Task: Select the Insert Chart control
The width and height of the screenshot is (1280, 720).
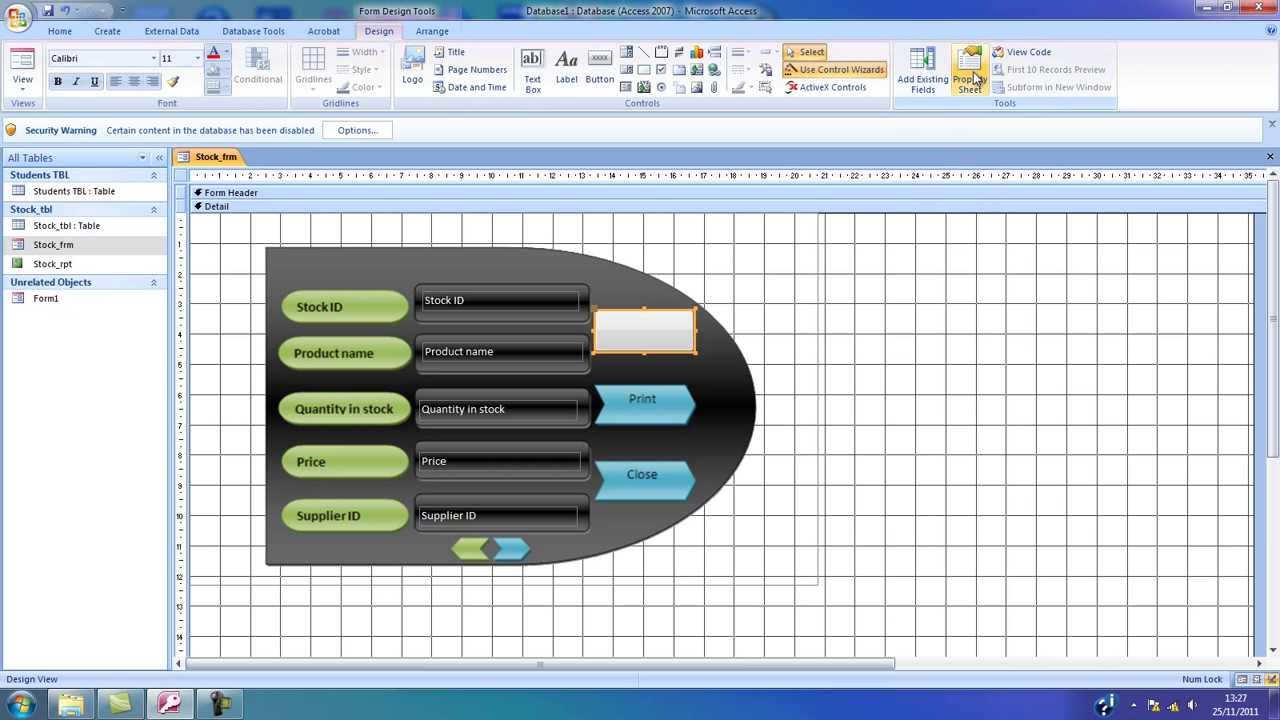Action: click(697, 52)
